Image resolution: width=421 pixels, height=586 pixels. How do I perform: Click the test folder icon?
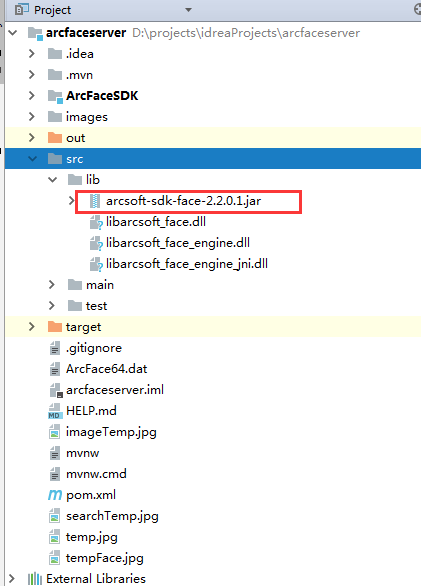(x=75, y=306)
